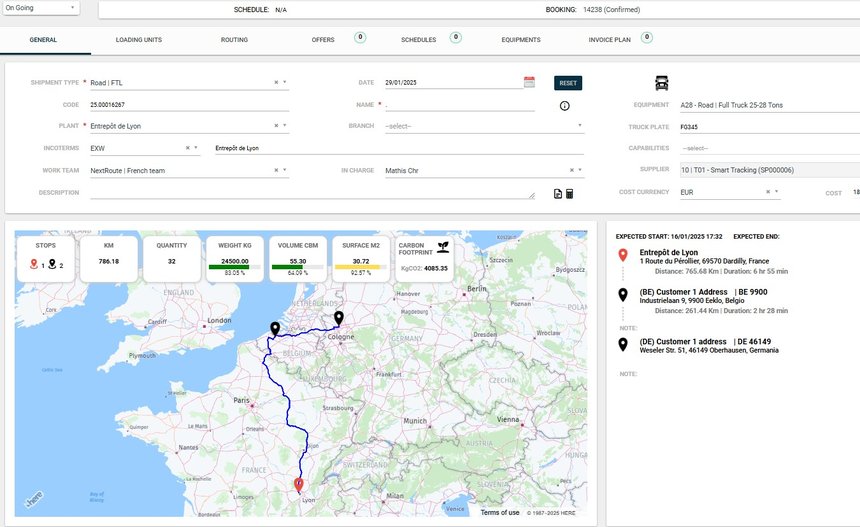
Task: Clear the Incoterms EXW value
Action: tap(188, 148)
